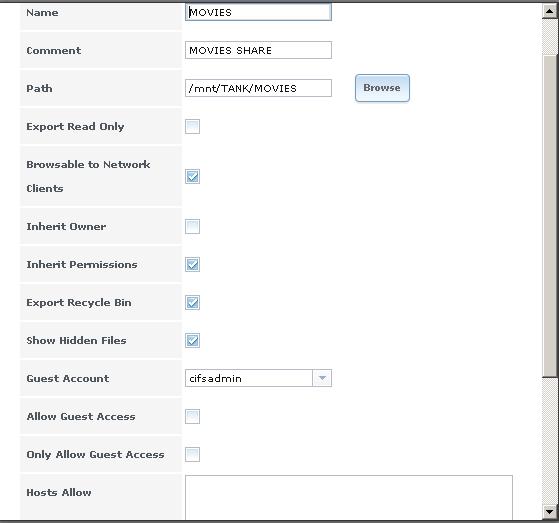Image resolution: width=559 pixels, height=523 pixels.
Task: Click the Guest Account cifsadmin combo box
Action: [x=258, y=378]
